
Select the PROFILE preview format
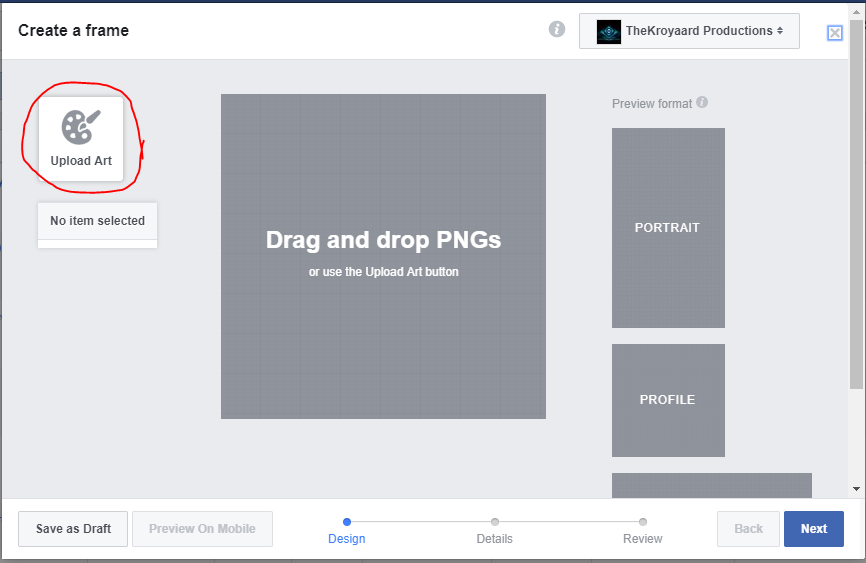pos(668,400)
